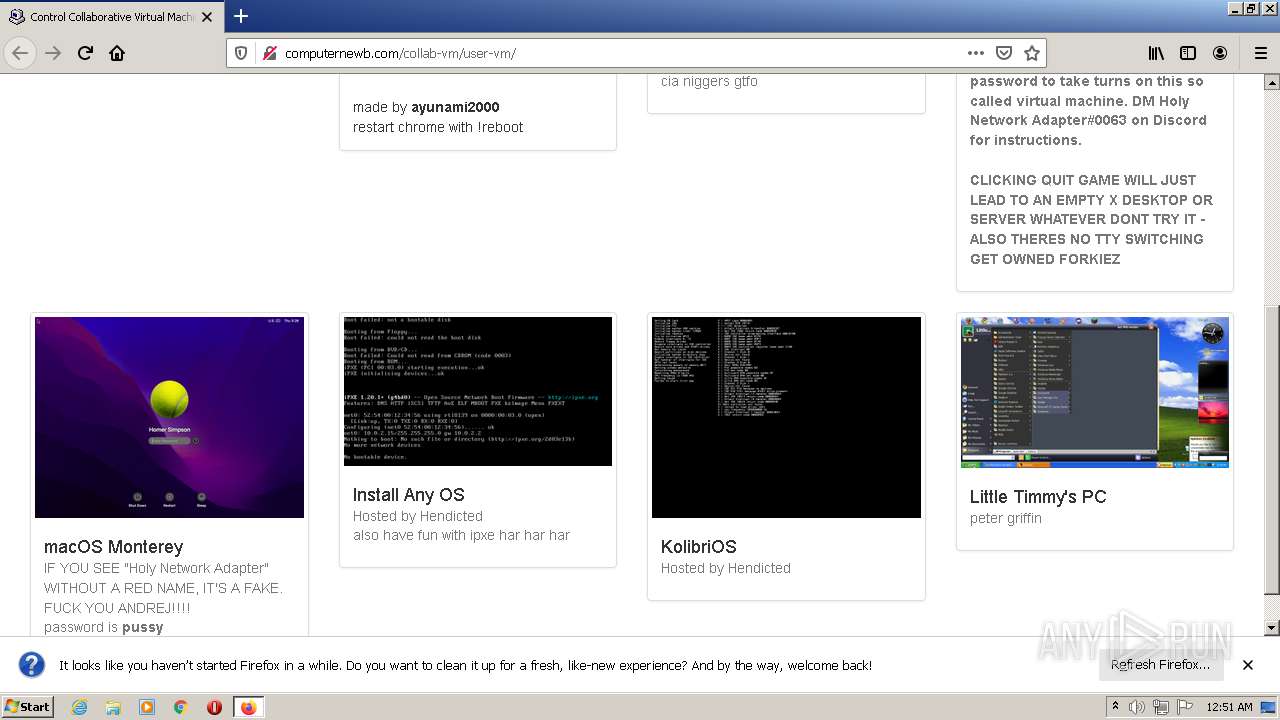Open media player from taskbar
The height and width of the screenshot is (720, 1280).
pos(147,707)
